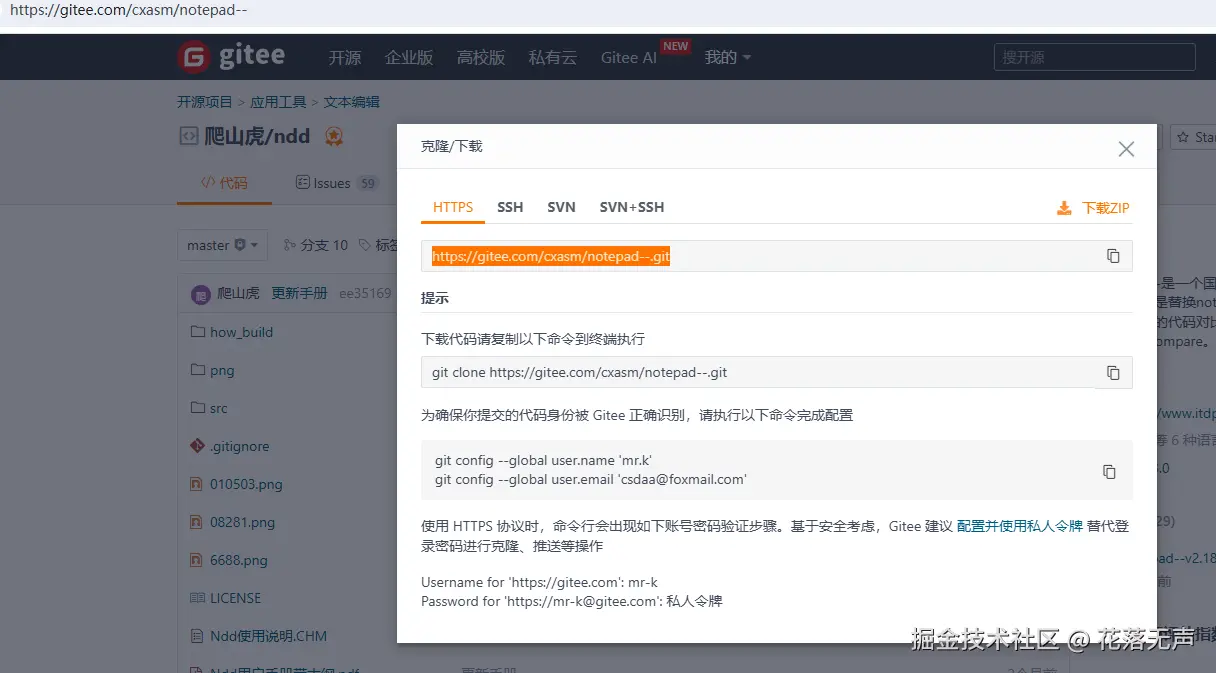Switch to the SSH tab
This screenshot has width=1216, height=673.
point(510,207)
